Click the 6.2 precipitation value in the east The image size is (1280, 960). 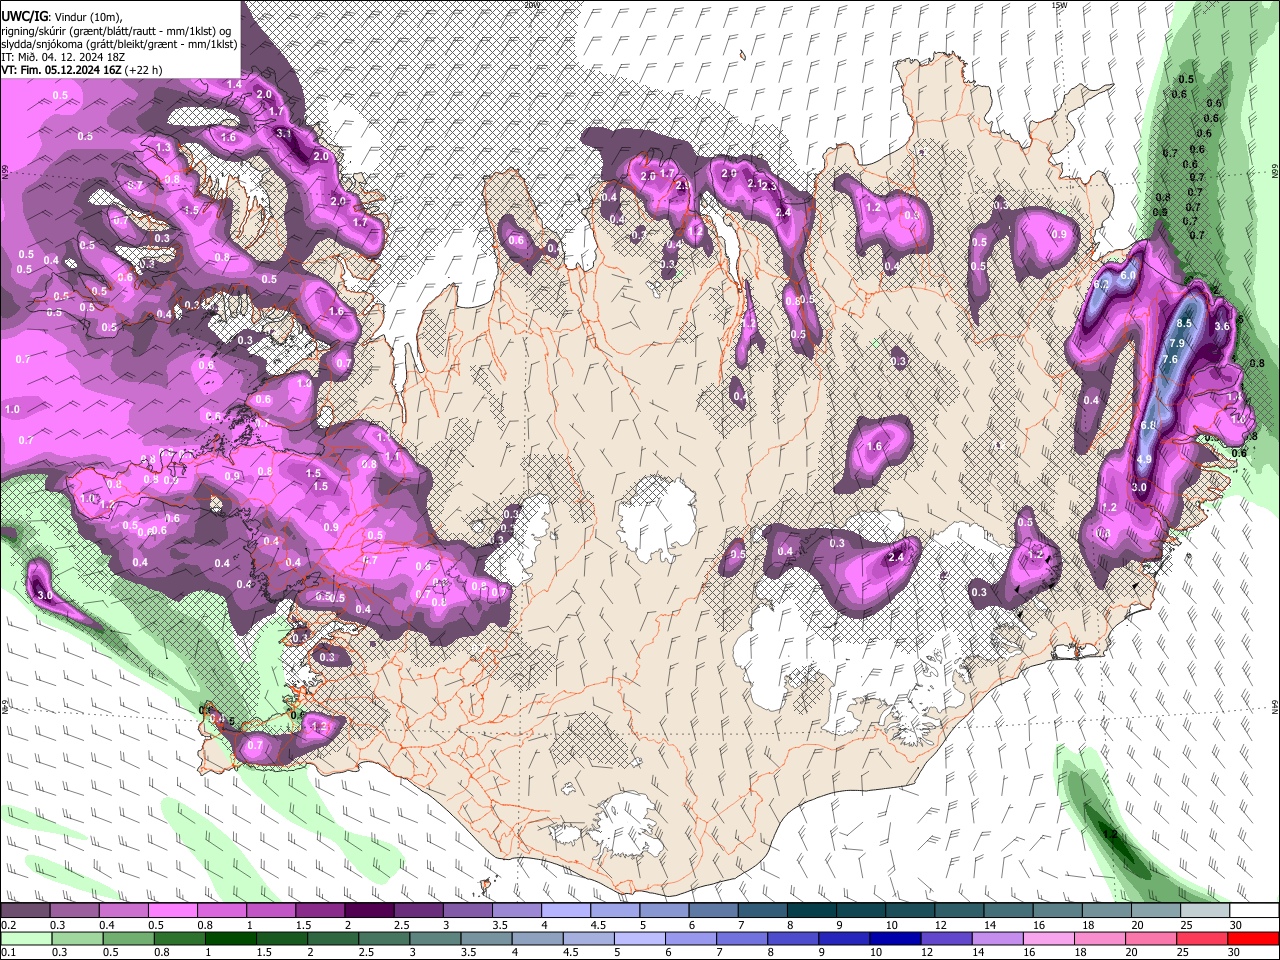click(1102, 284)
